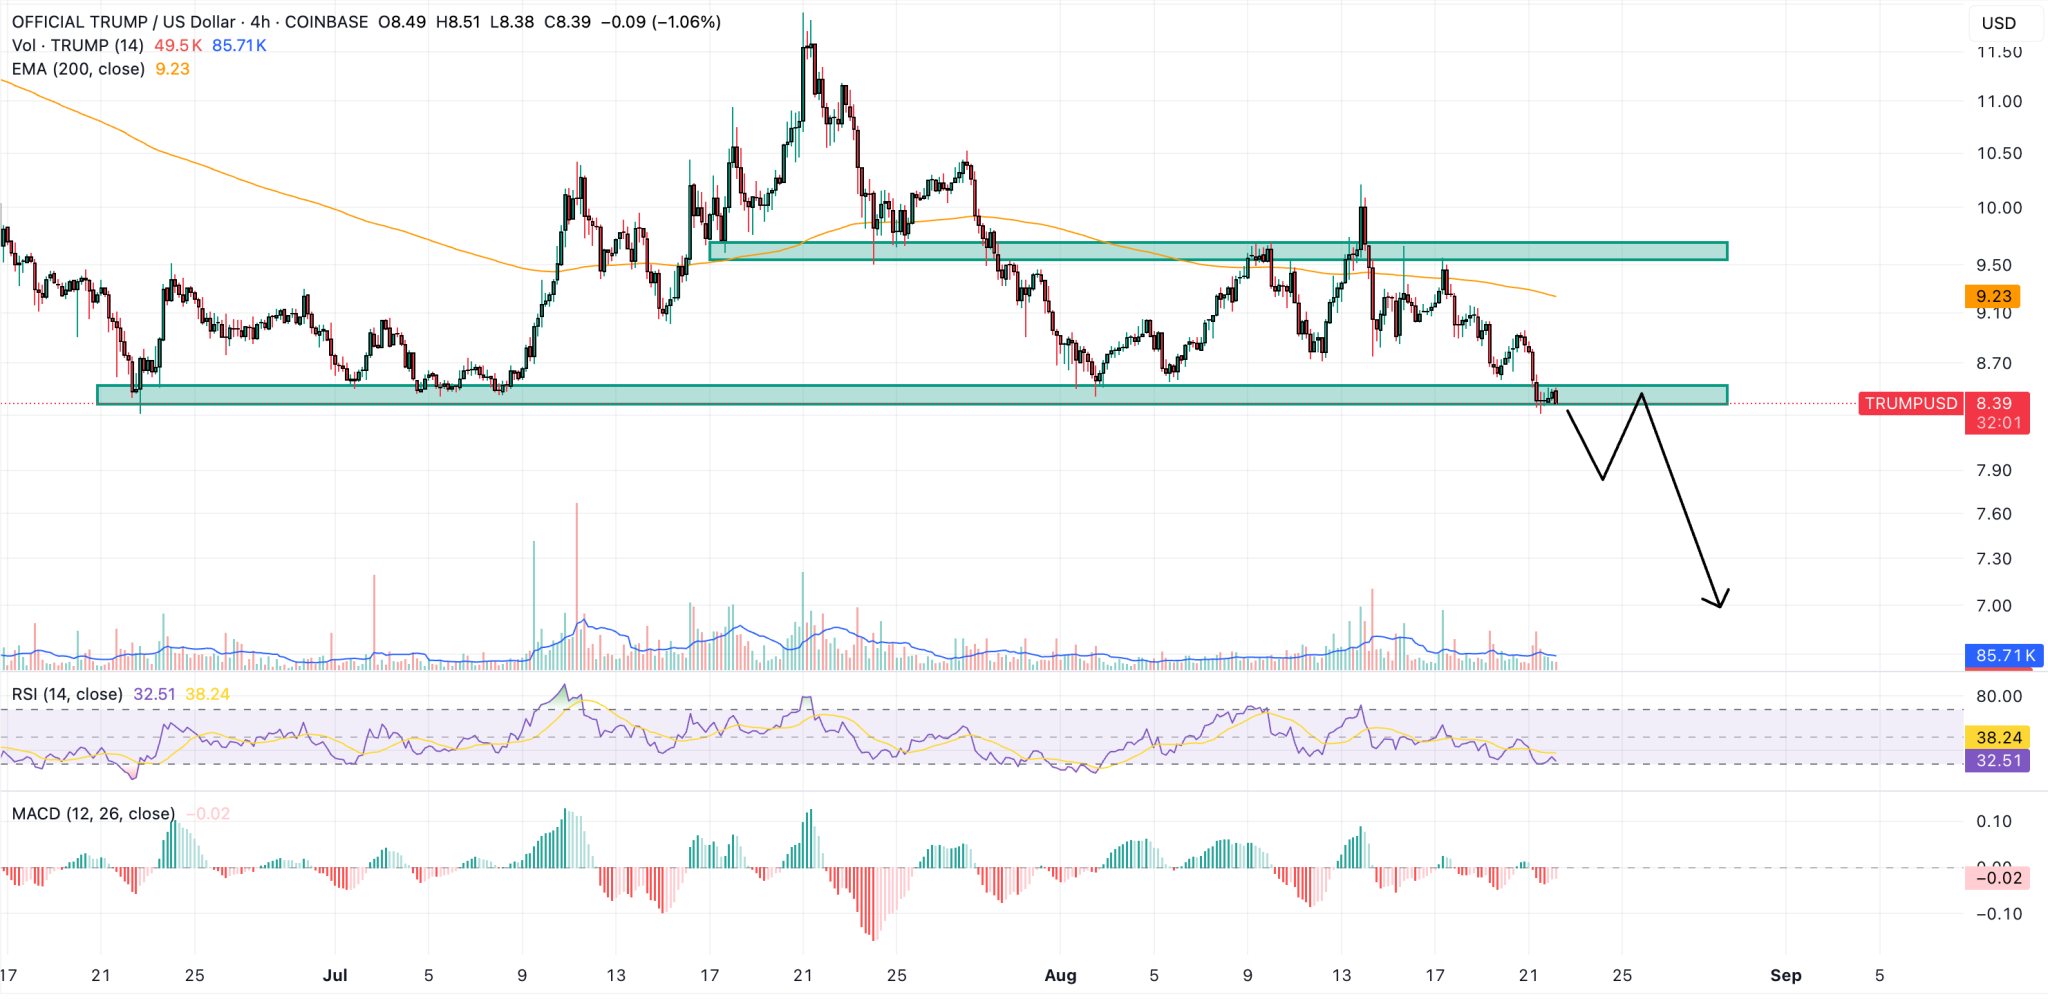Click the purple 32.51 RSI value tag
Viewport: 2048px width, 999px height.
[1998, 761]
